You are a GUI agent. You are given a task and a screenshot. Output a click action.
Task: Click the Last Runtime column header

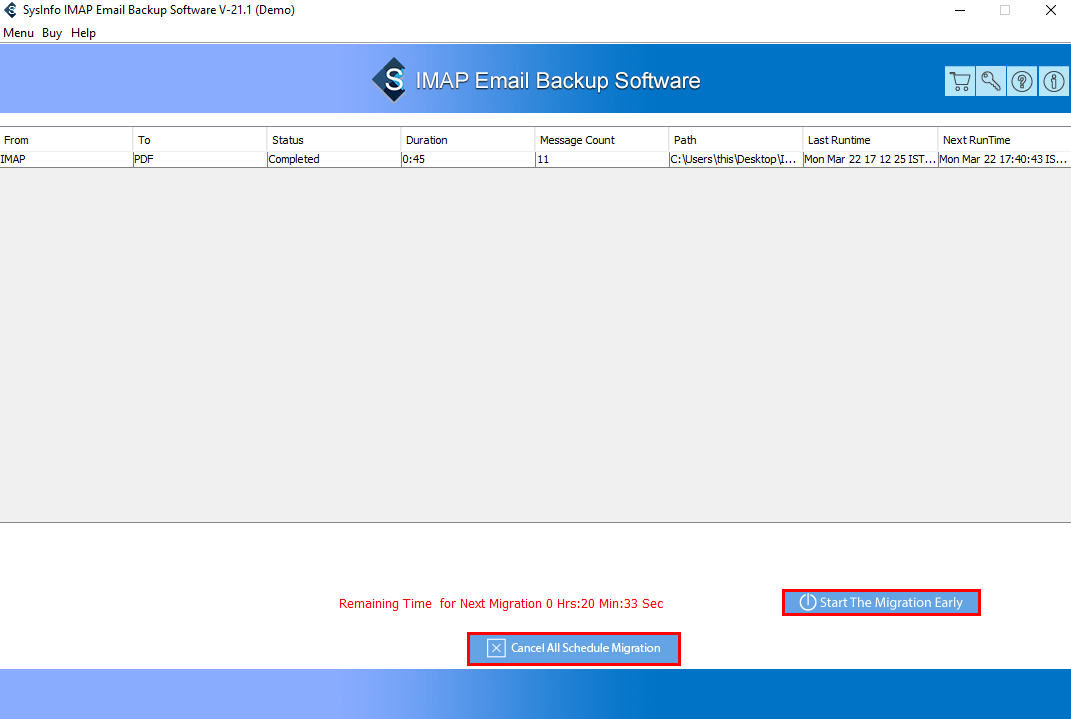(870, 140)
